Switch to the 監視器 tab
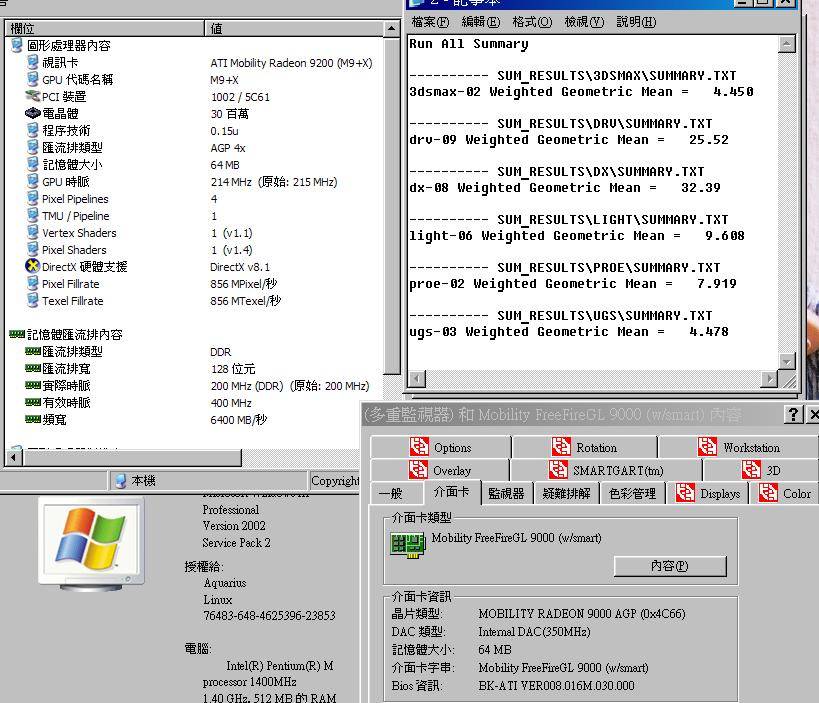 click(507, 494)
